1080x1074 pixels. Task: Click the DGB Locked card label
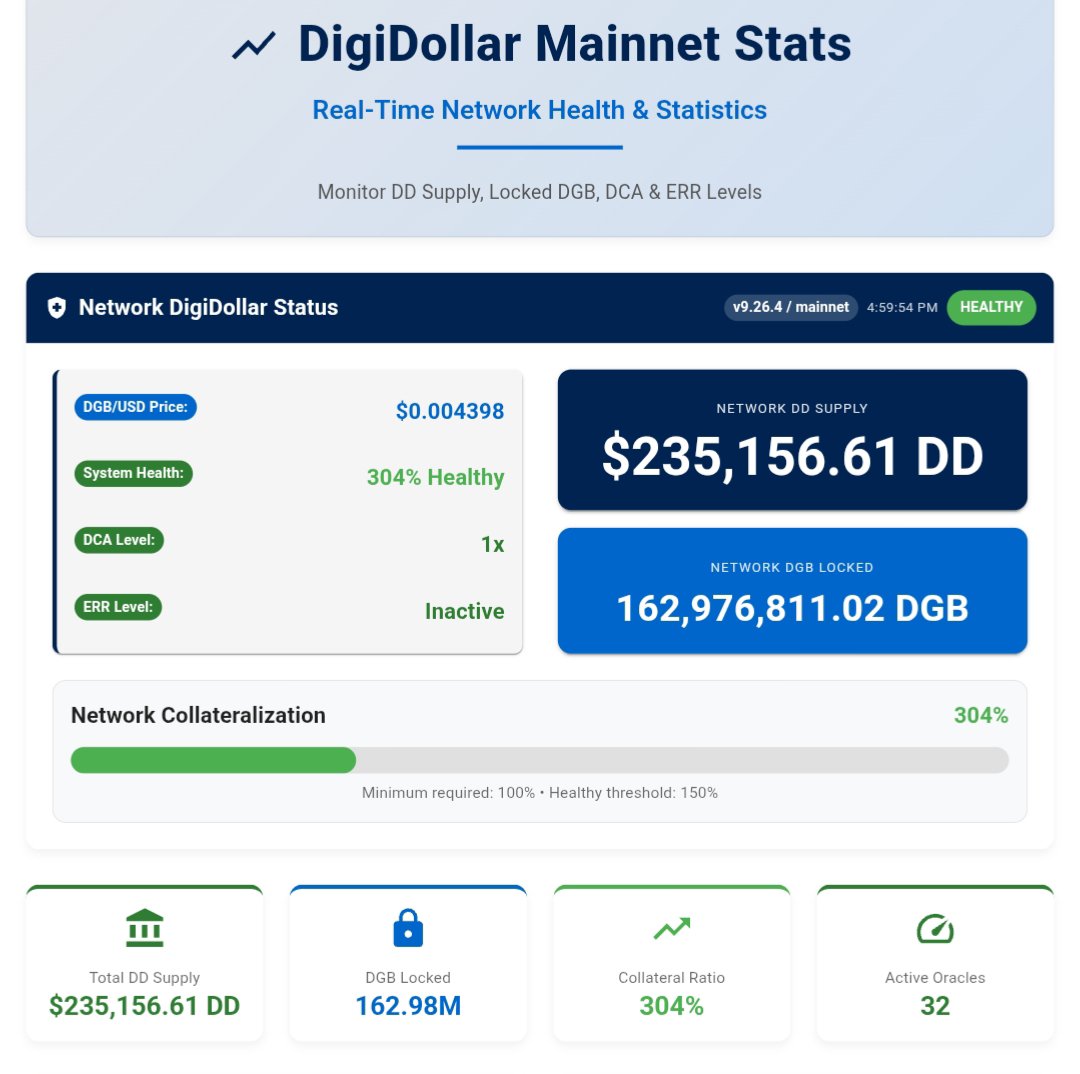tap(408, 978)
